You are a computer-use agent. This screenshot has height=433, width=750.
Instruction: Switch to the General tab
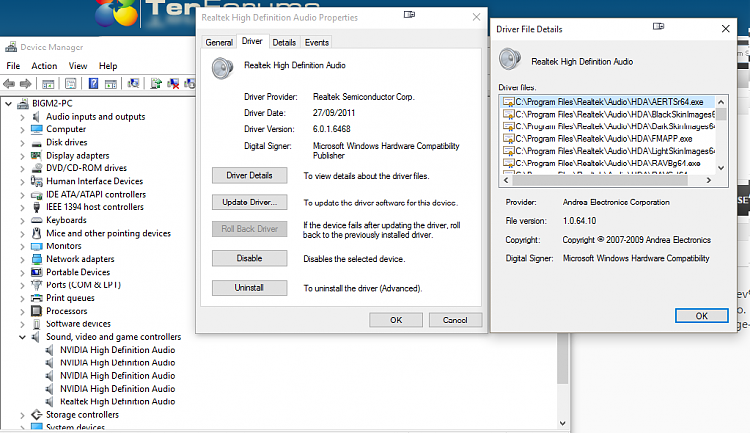coord(219,43)
